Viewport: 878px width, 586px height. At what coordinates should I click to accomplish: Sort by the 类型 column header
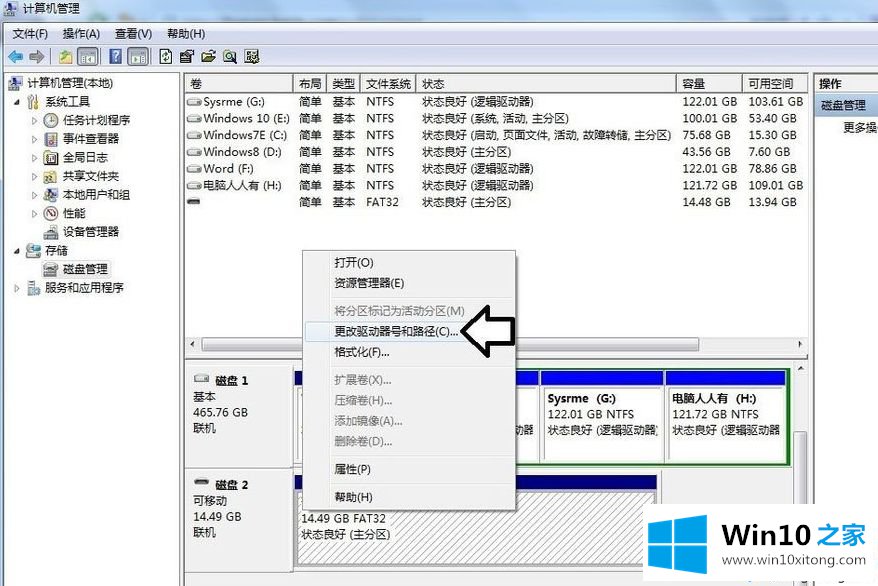(343, 84)
